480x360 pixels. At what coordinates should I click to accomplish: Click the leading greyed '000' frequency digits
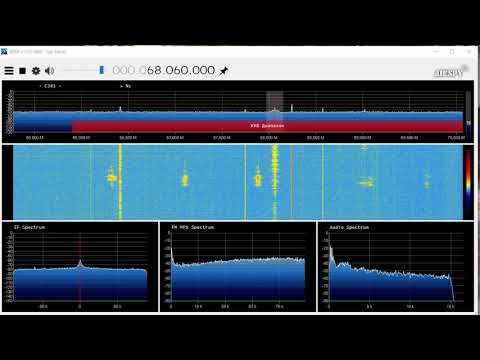coord(124,70)
